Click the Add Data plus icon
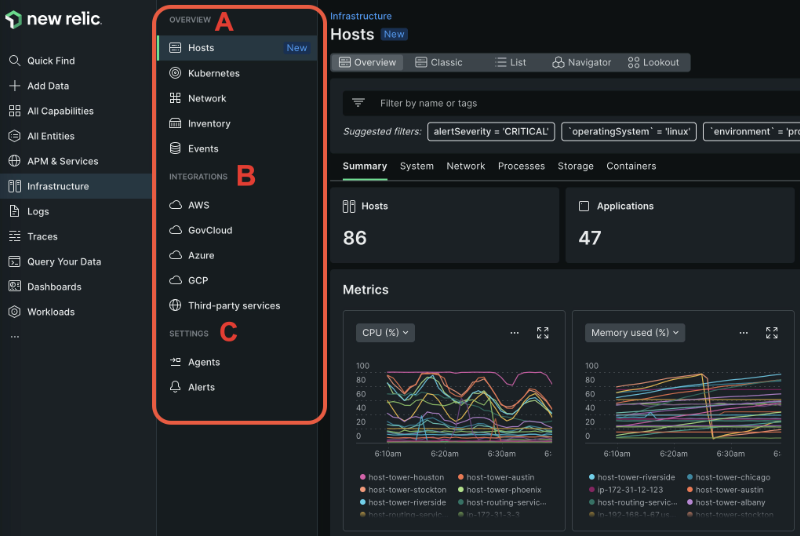This screenshot has width=800, height=536. click(x=14, y=86)
